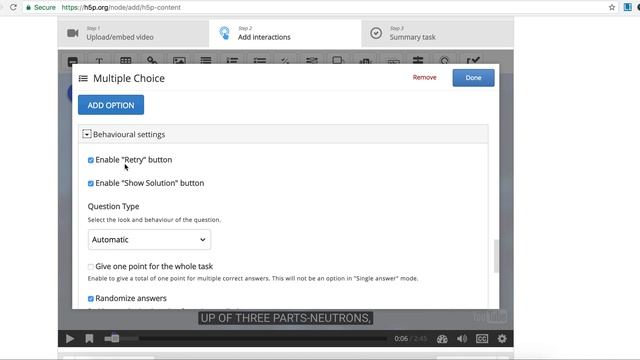Viewport: 640px width, 360px height.
Task: Reload the browser page
Action: (x=13, y=7)
